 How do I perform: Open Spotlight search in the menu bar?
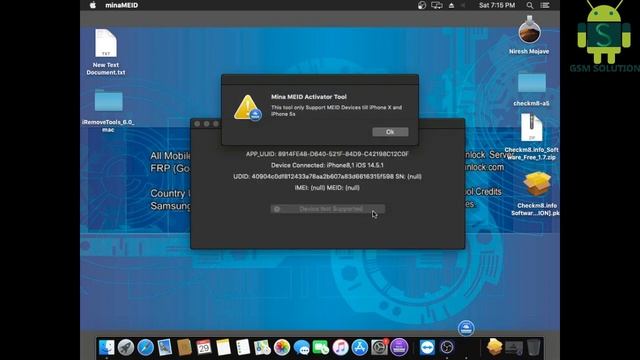point(529,5)
